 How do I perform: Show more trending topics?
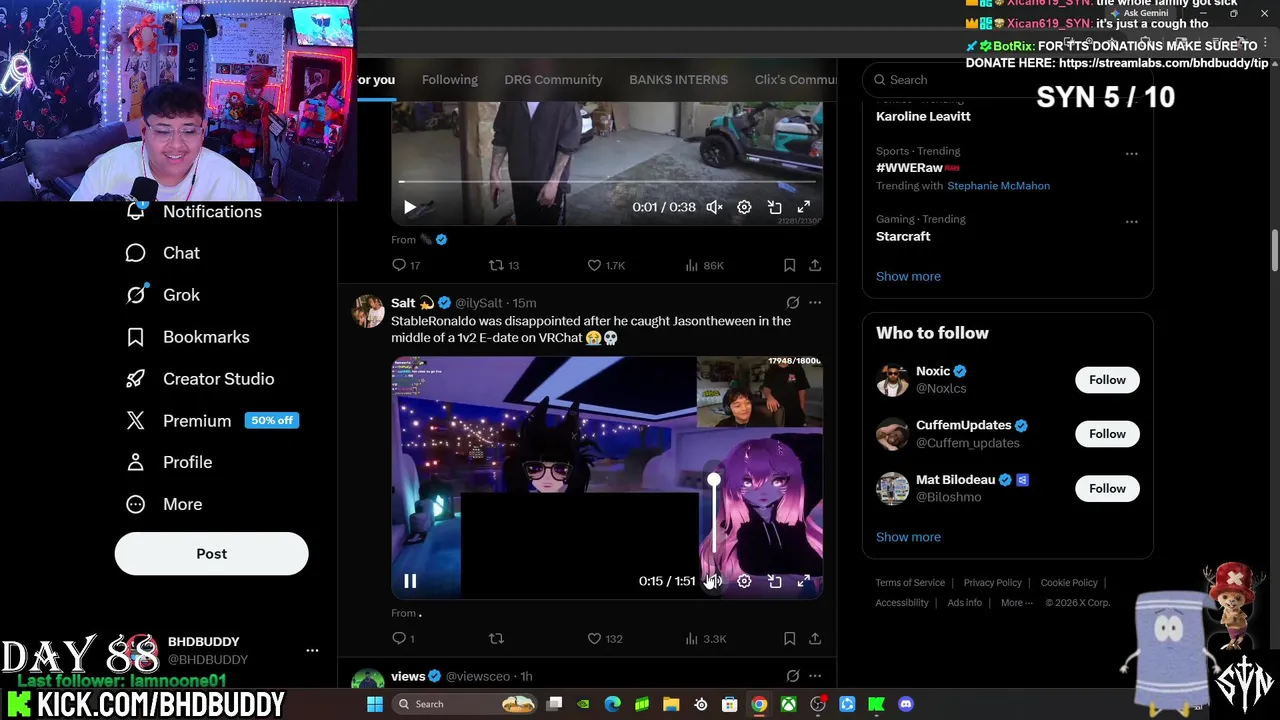[908, 276]
